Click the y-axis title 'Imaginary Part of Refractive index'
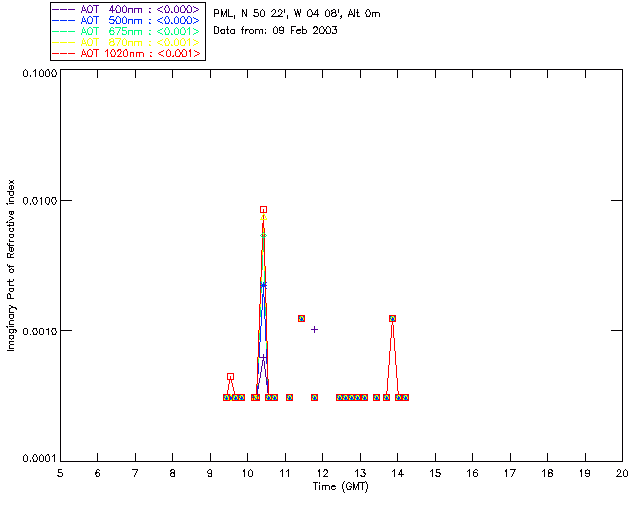 click(11, 265)
